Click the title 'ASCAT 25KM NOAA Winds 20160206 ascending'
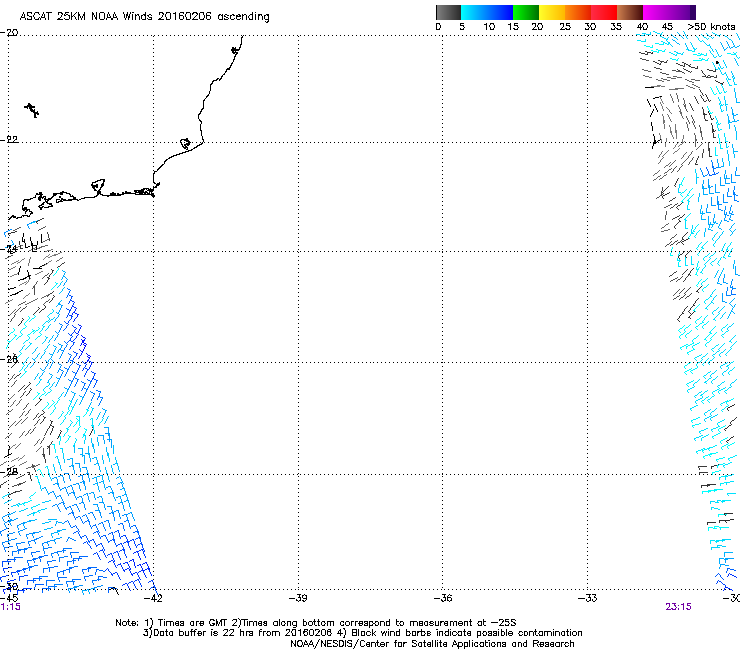This screenshot has width=740, height=650. (x=144, y=17)
